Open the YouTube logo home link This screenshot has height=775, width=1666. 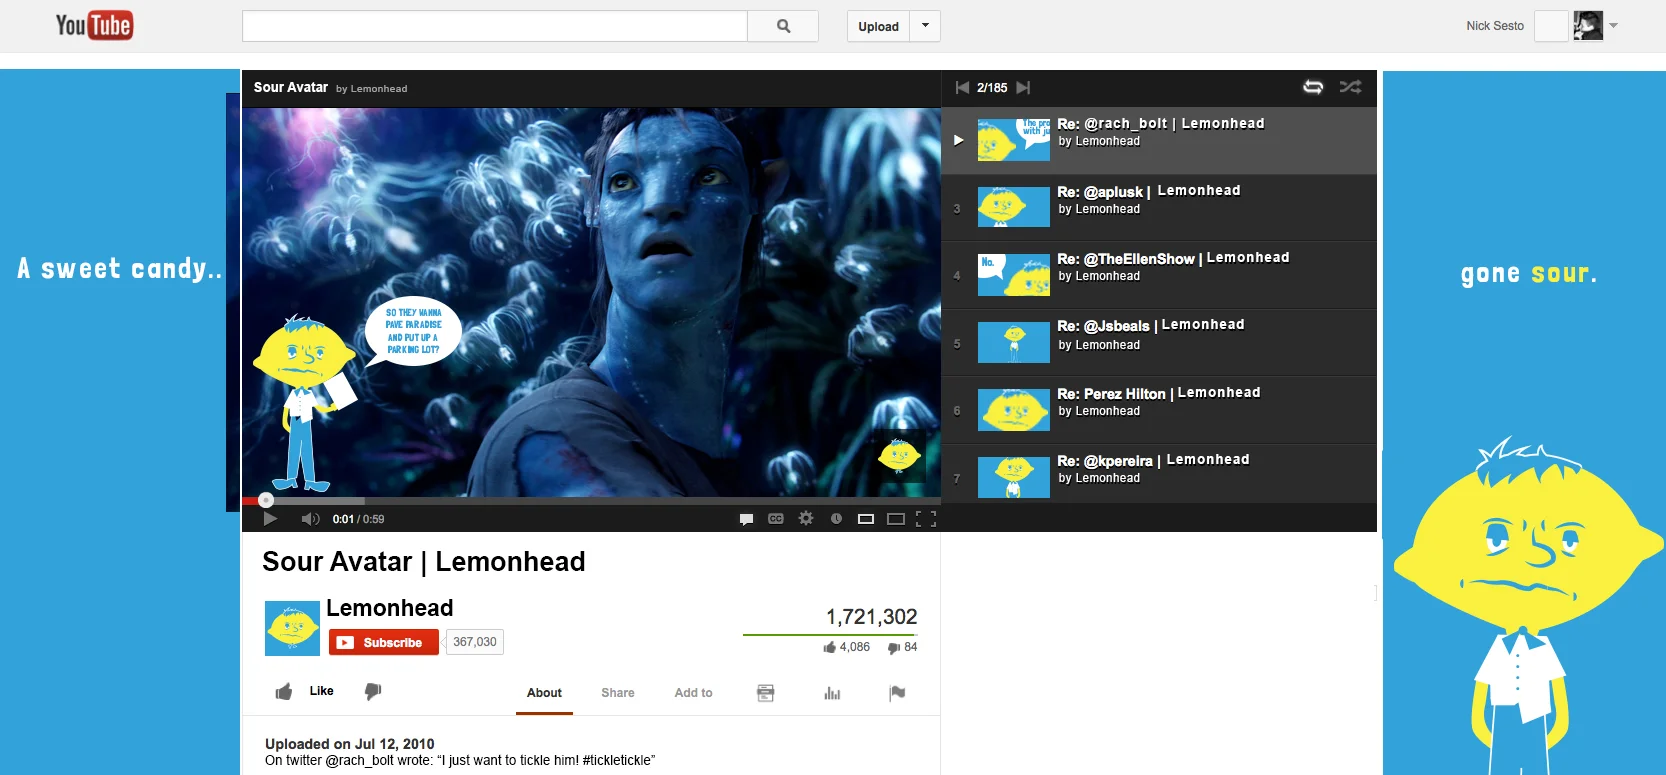[x=94, y=25]
